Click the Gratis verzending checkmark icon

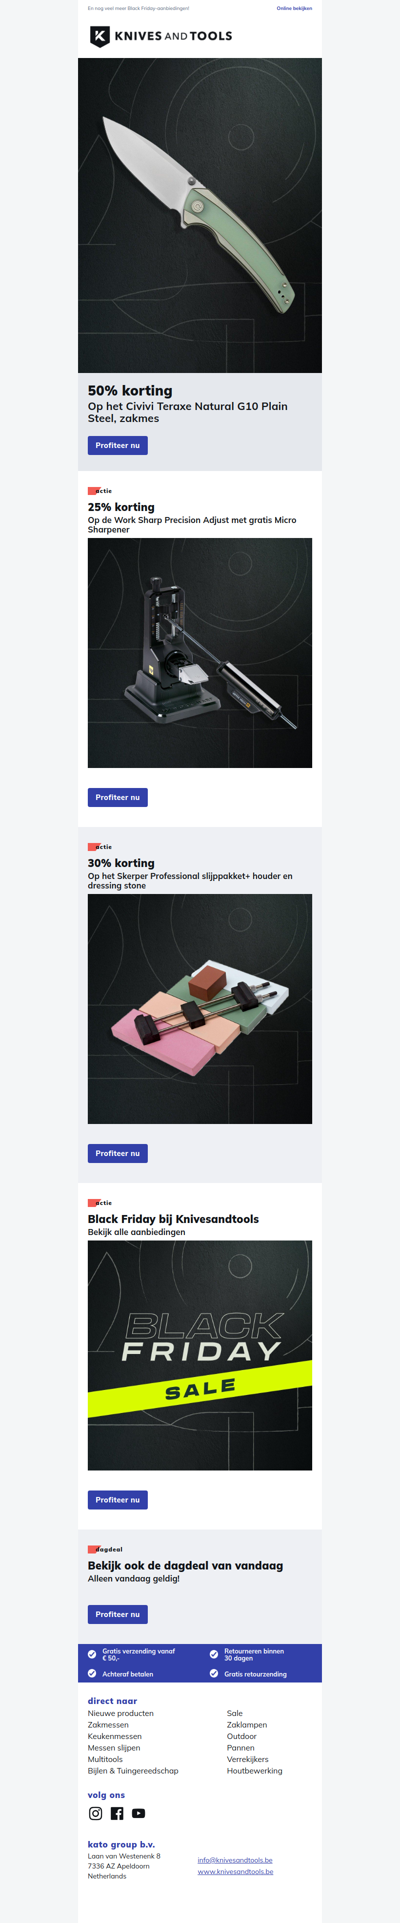[92, 1654]
